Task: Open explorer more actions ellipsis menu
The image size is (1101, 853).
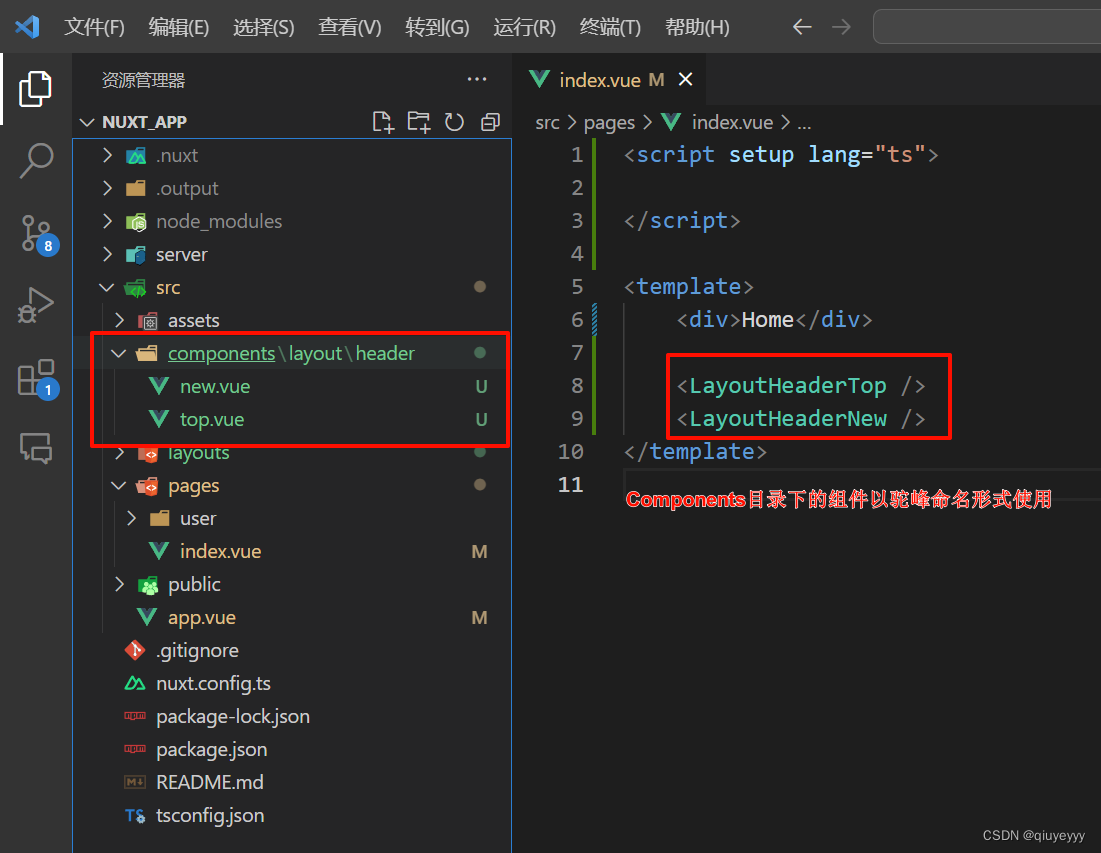Action: [477, 79]
